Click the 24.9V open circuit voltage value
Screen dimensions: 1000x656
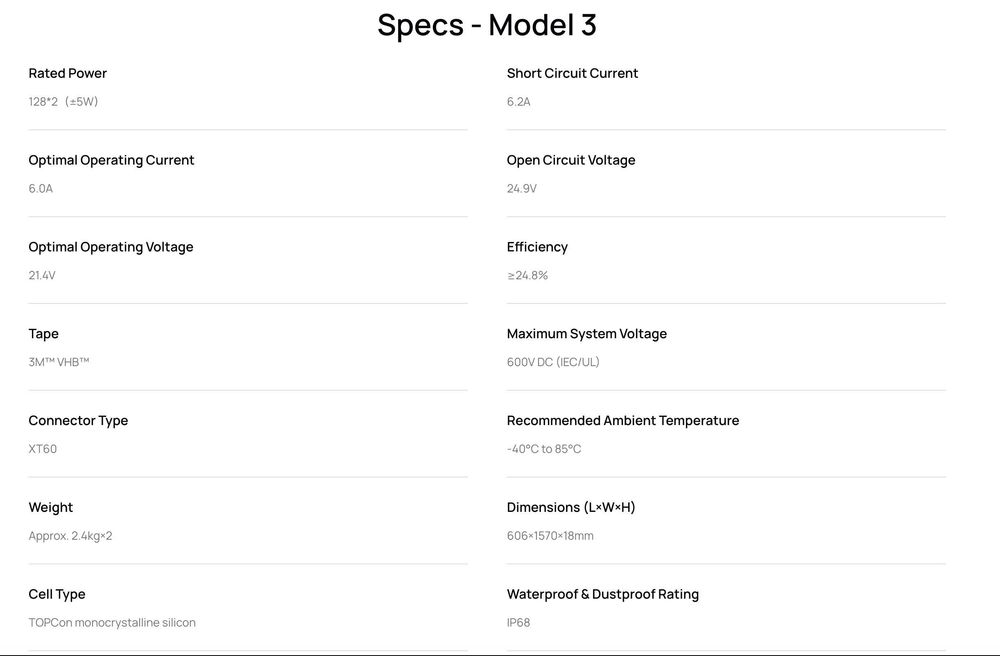(x=522, y=188)
